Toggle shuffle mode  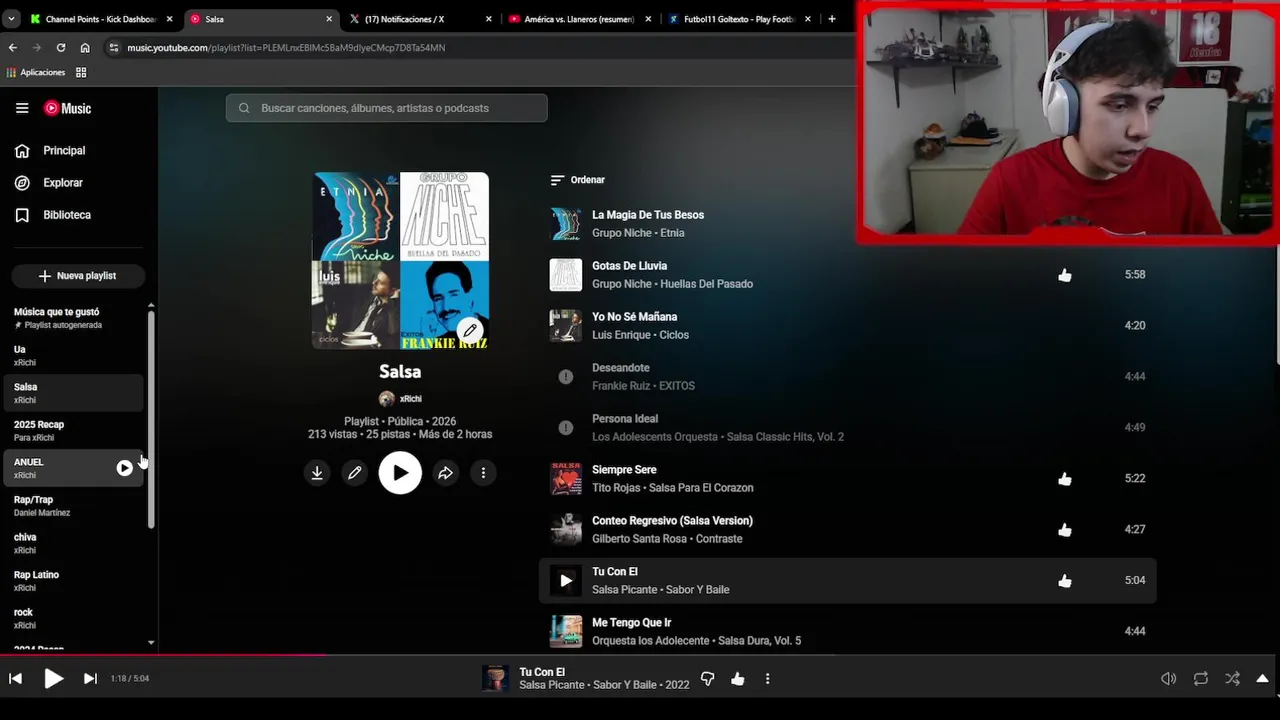tap(1232, 679)
